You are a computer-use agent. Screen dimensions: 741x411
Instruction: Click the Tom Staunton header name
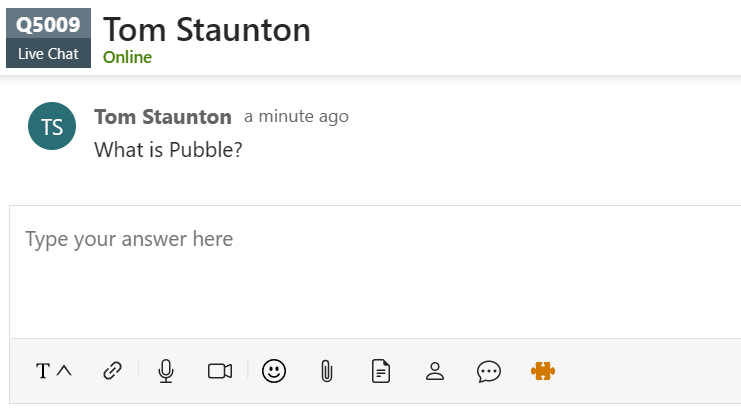click(207, 29)
